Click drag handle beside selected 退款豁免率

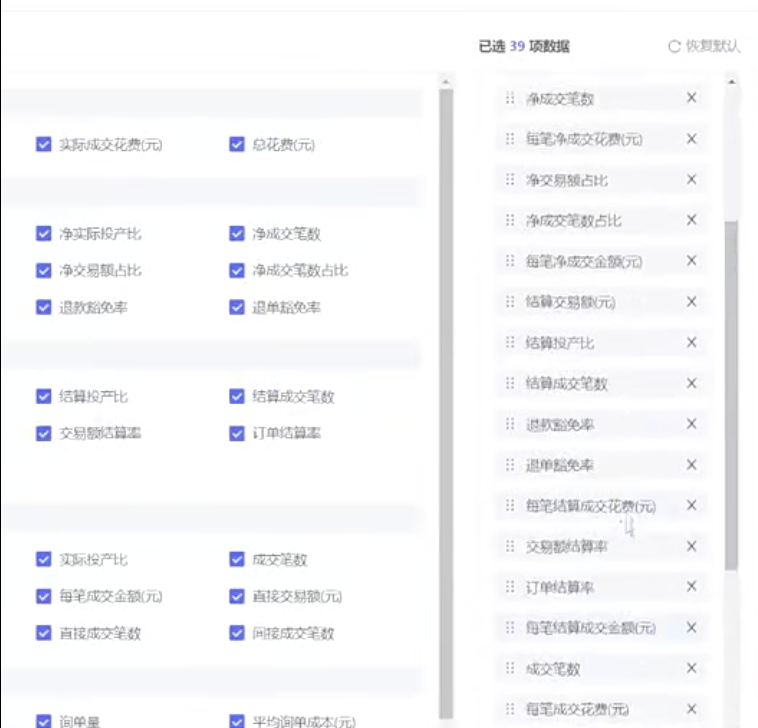pos(510,424)
